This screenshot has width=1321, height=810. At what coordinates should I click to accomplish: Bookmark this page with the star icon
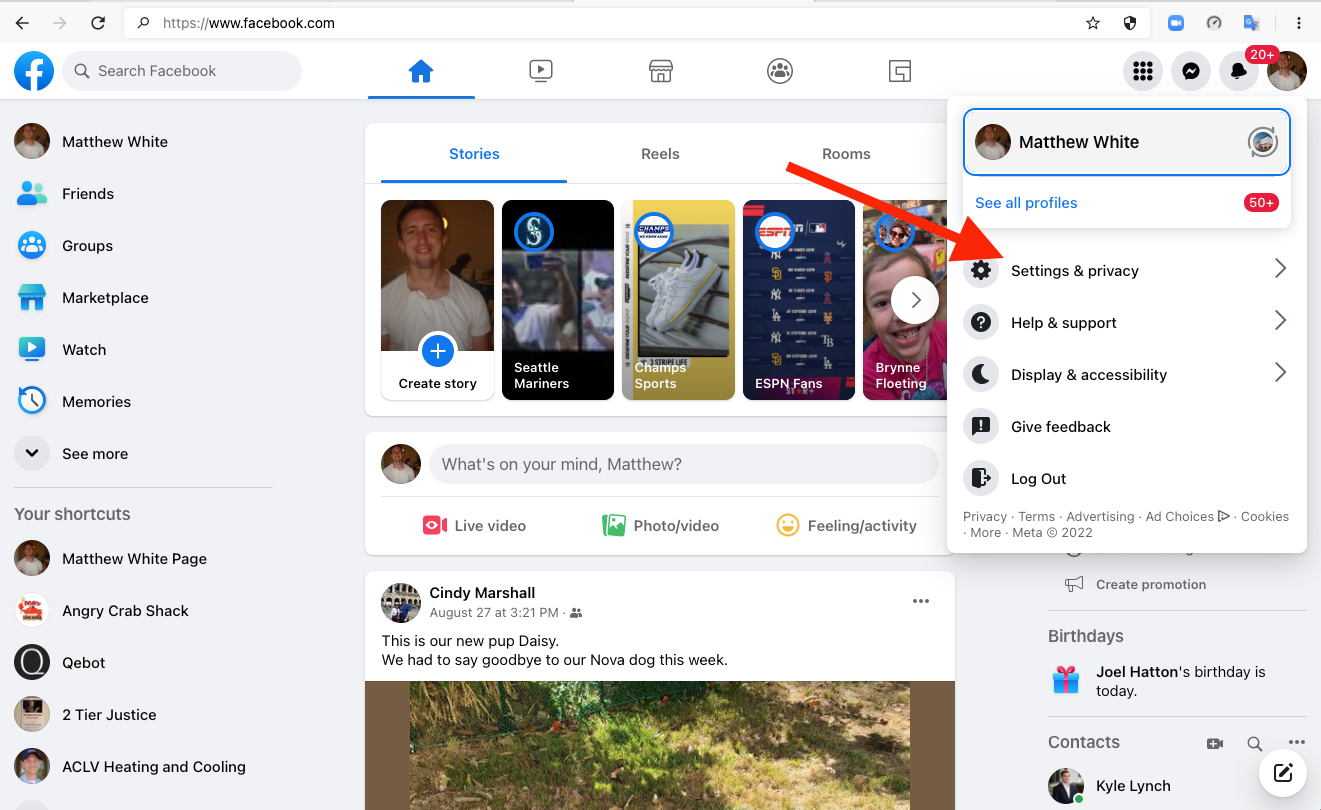tap(1093, 23)
